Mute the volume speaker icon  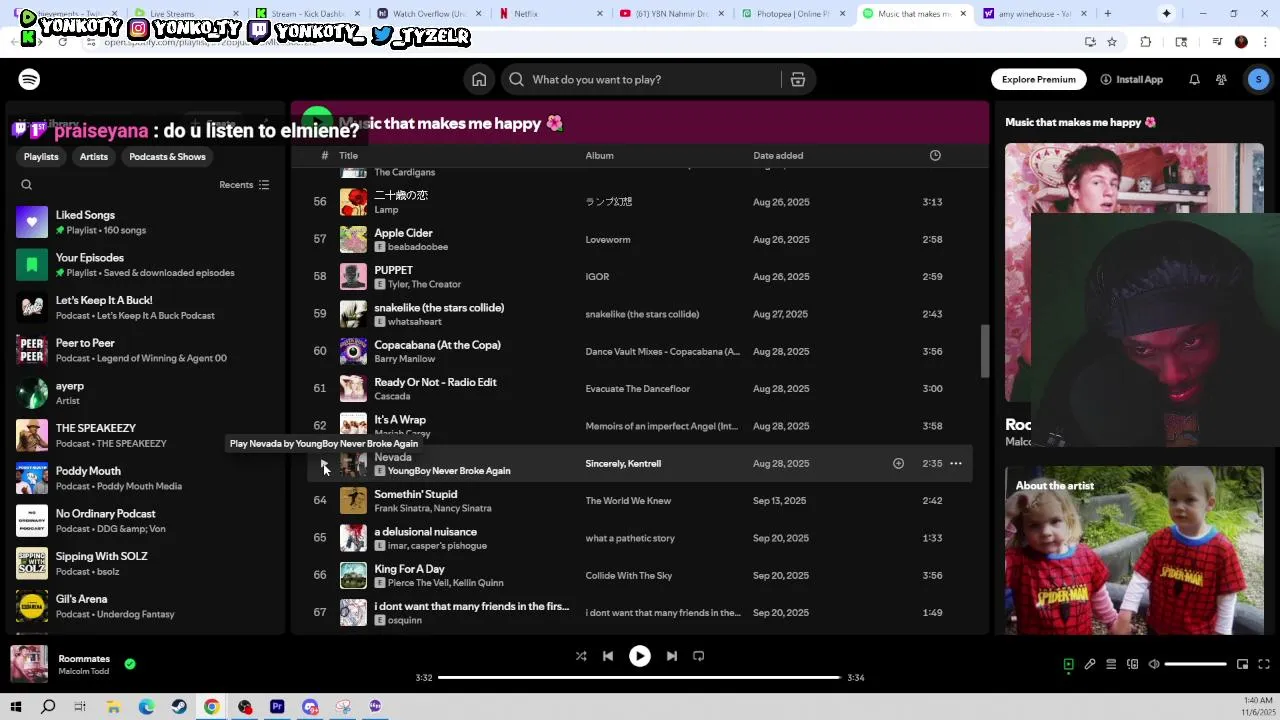1154,664
